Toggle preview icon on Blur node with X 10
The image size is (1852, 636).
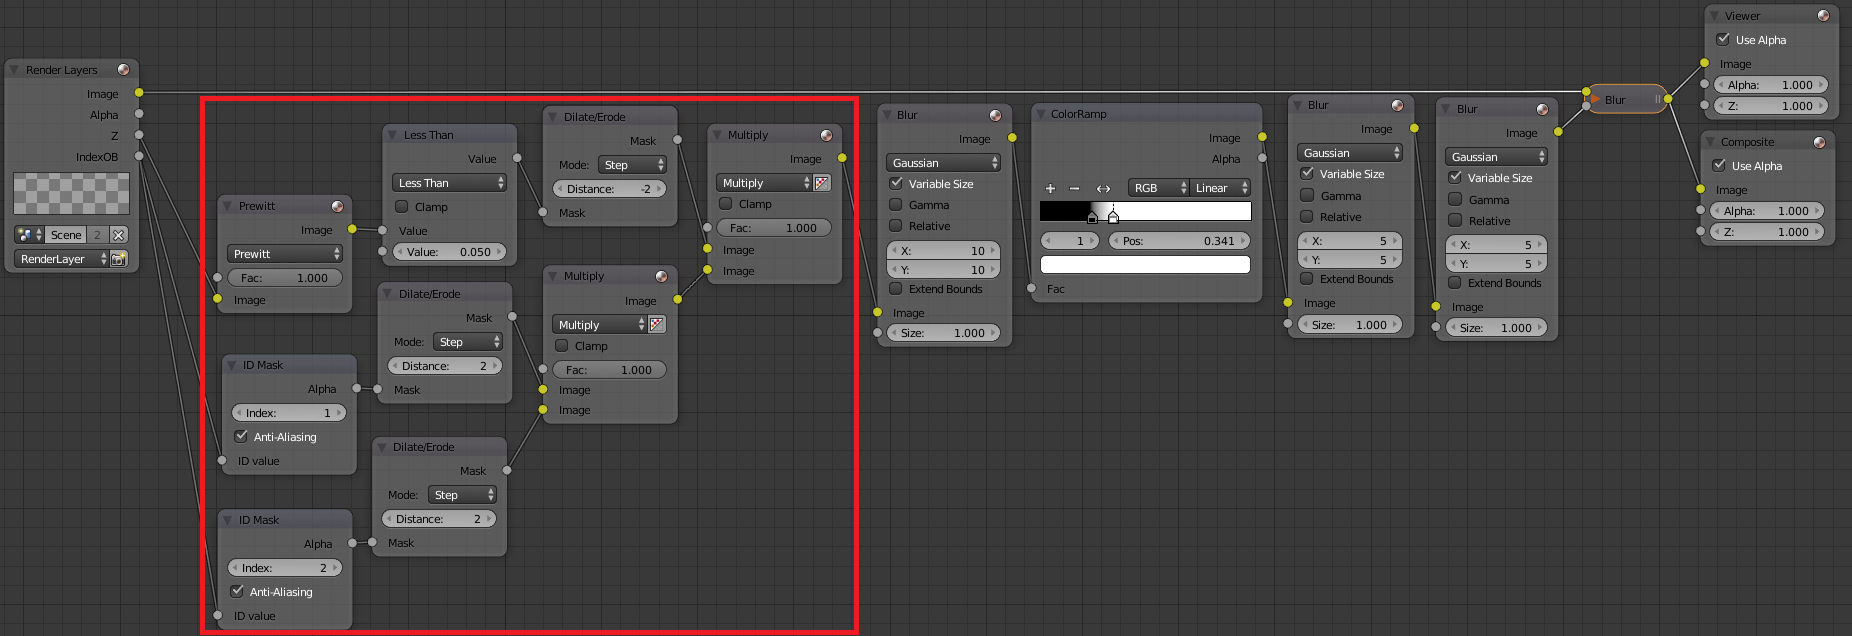(x=995, y=115)
